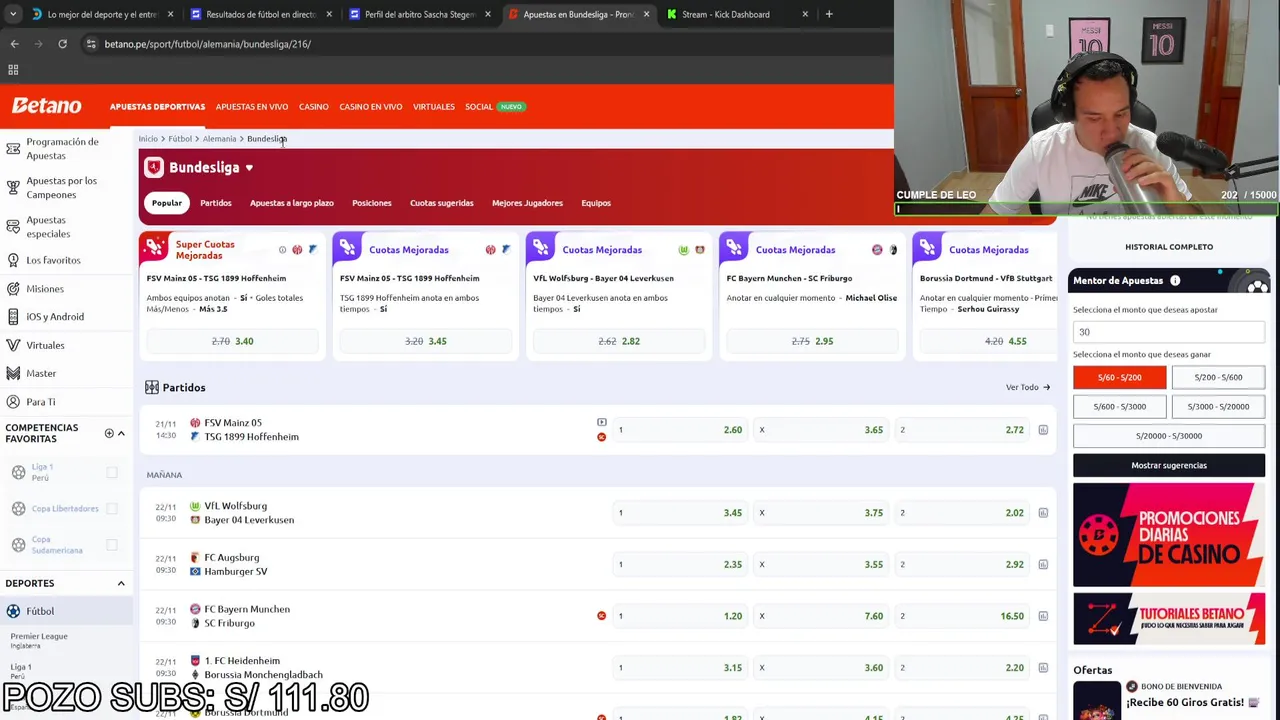
Task: Click the info icon on Super Cuotas Mejoradas card
Action: click(282, 250)
